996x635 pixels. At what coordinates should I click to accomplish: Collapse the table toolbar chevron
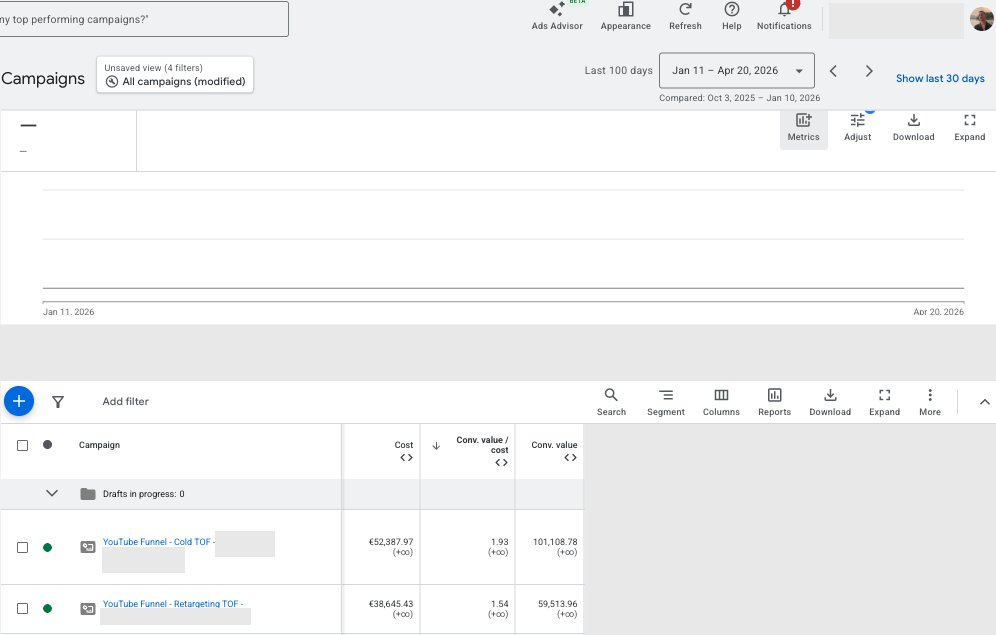point(984,401)
